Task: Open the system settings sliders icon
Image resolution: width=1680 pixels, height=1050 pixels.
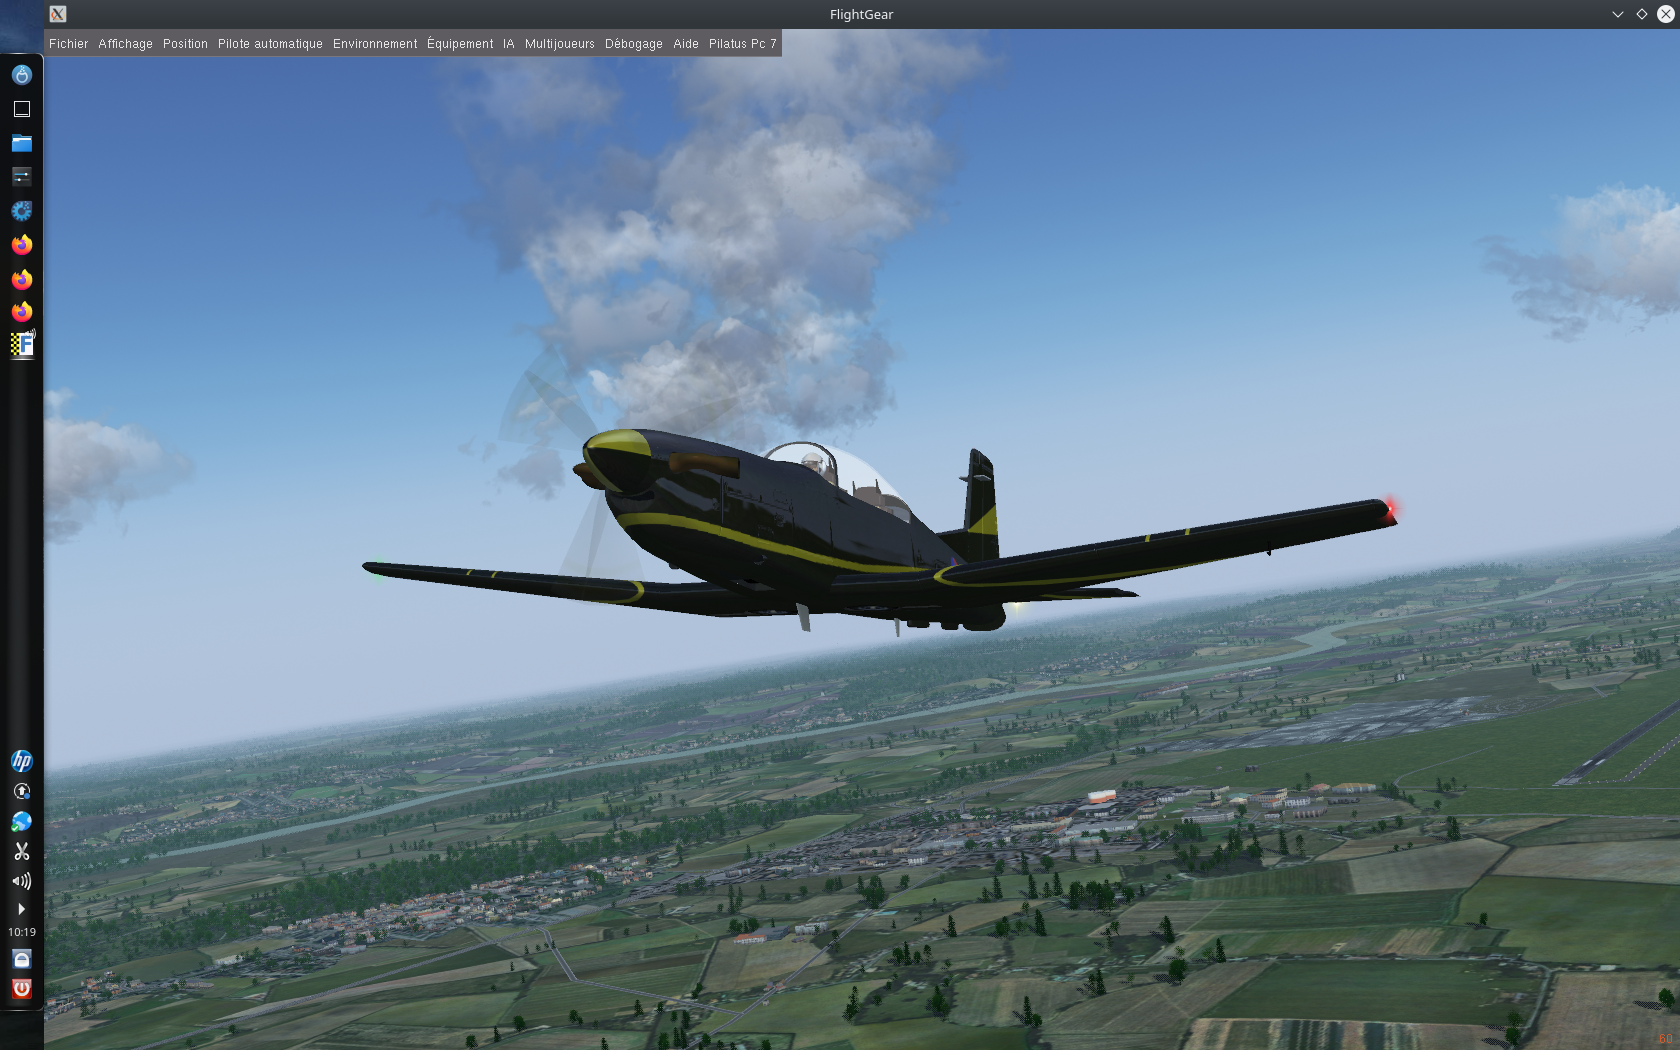Action: [21, 177]
